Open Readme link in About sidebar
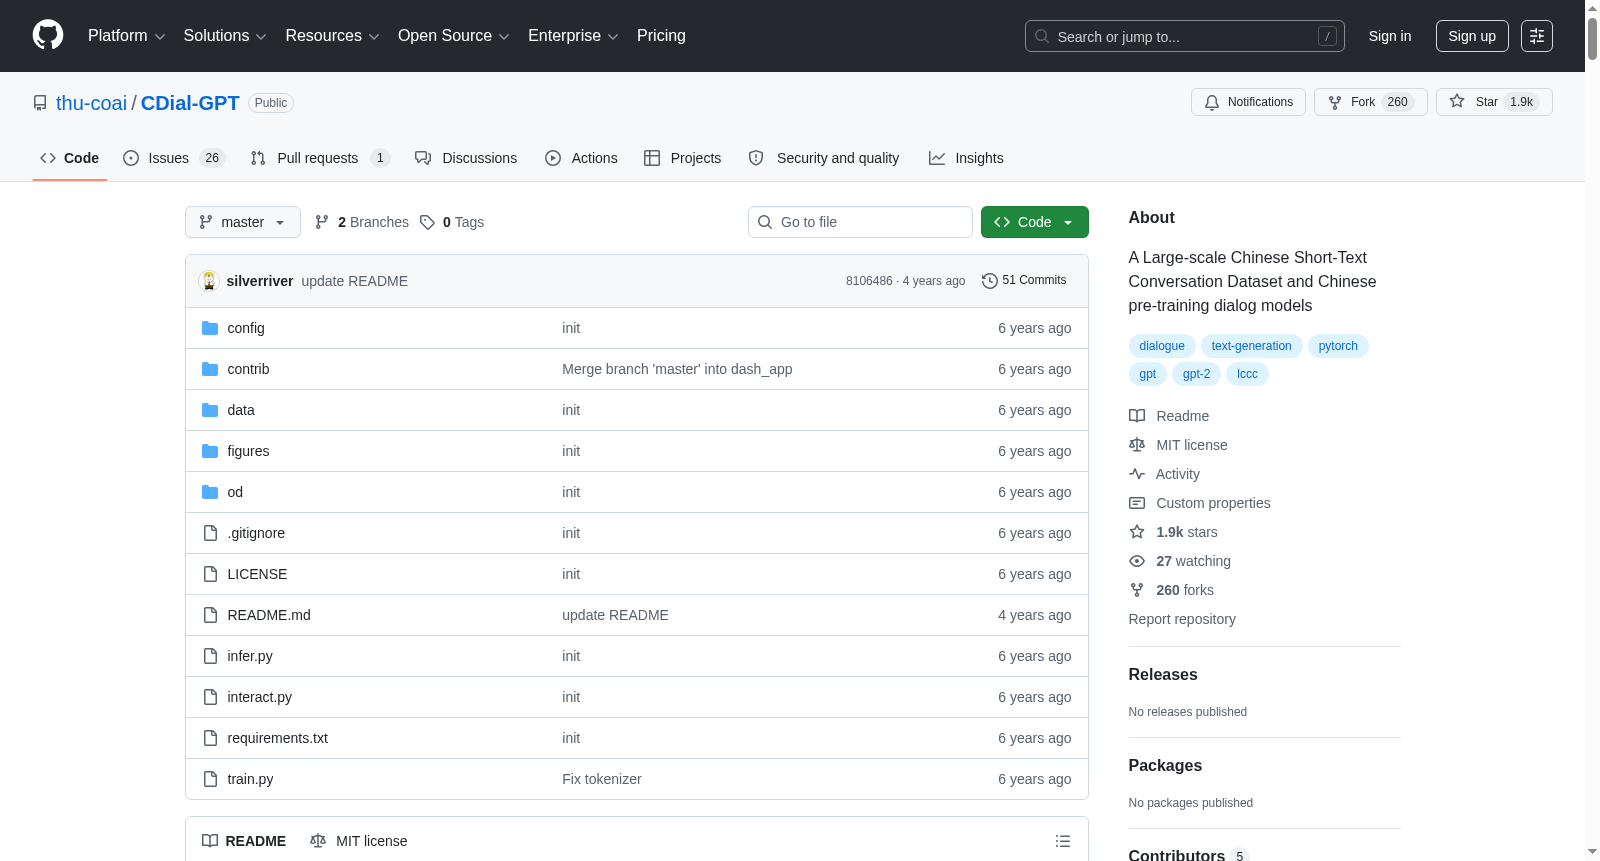1600x861 pixels. pos(1169,416)
